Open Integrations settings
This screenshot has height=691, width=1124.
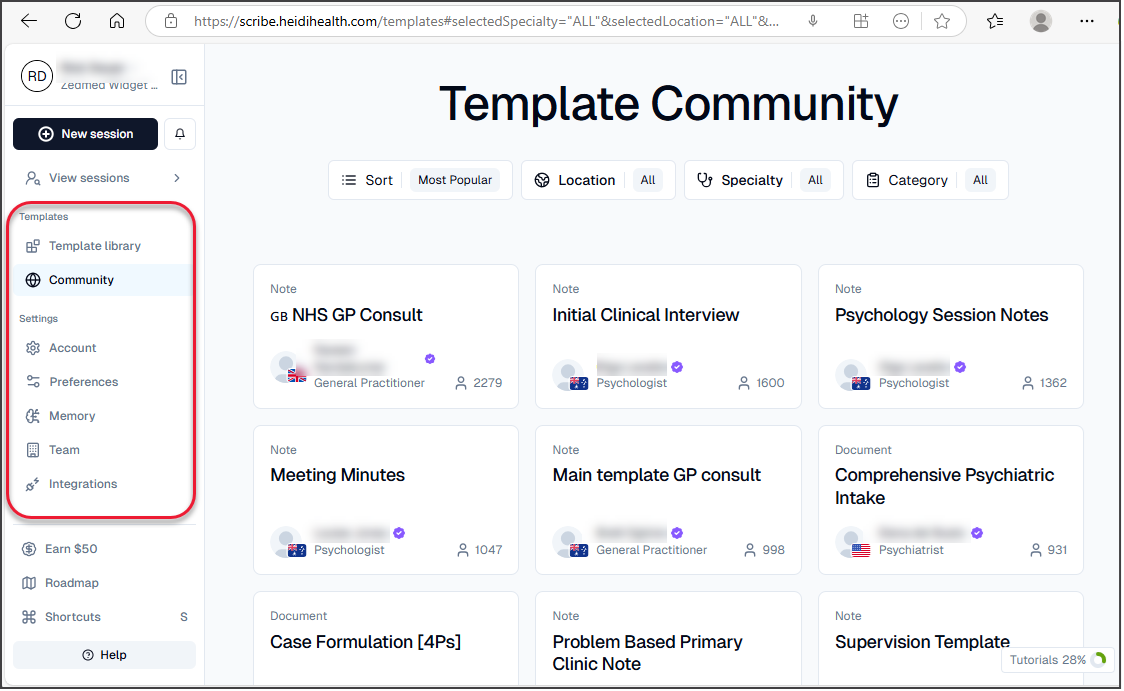click(103, 485)
